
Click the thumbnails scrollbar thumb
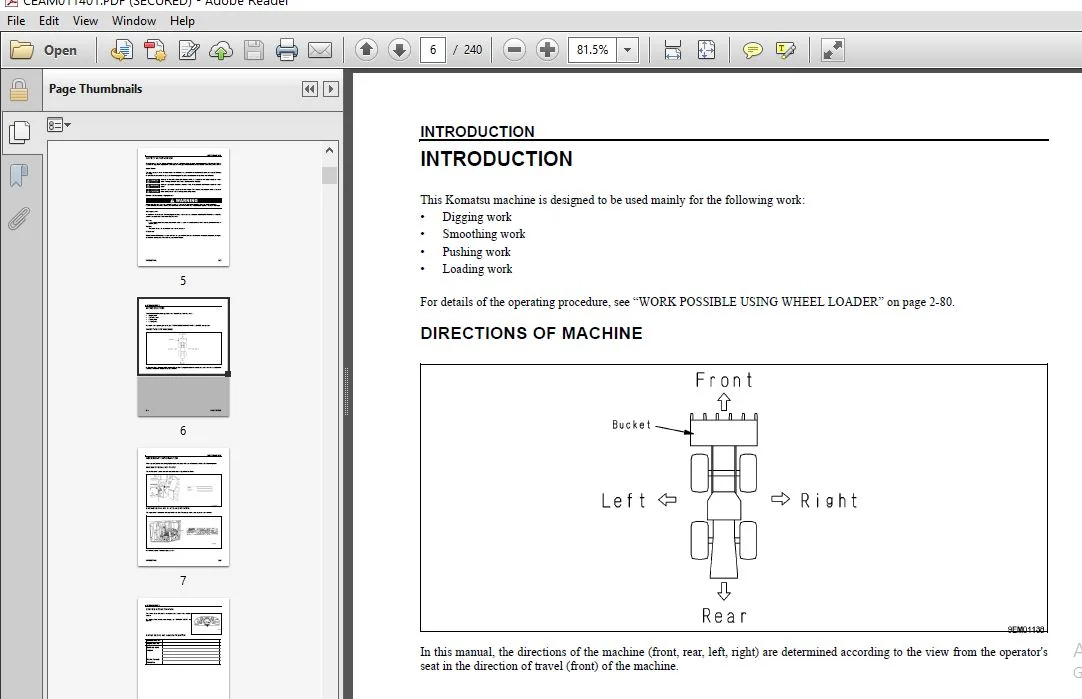click(329, 175)
